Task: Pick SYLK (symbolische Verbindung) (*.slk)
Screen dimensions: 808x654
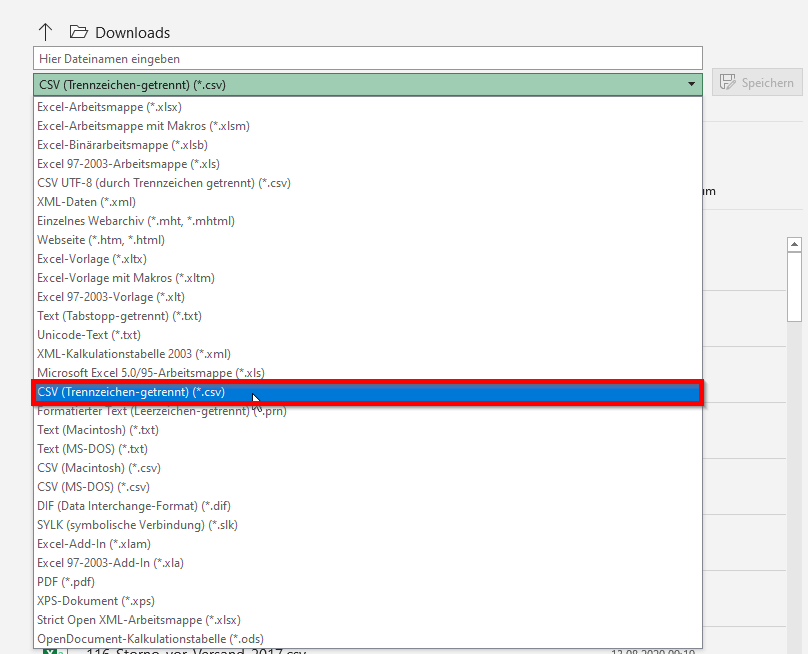Action: tap(367, 525)
